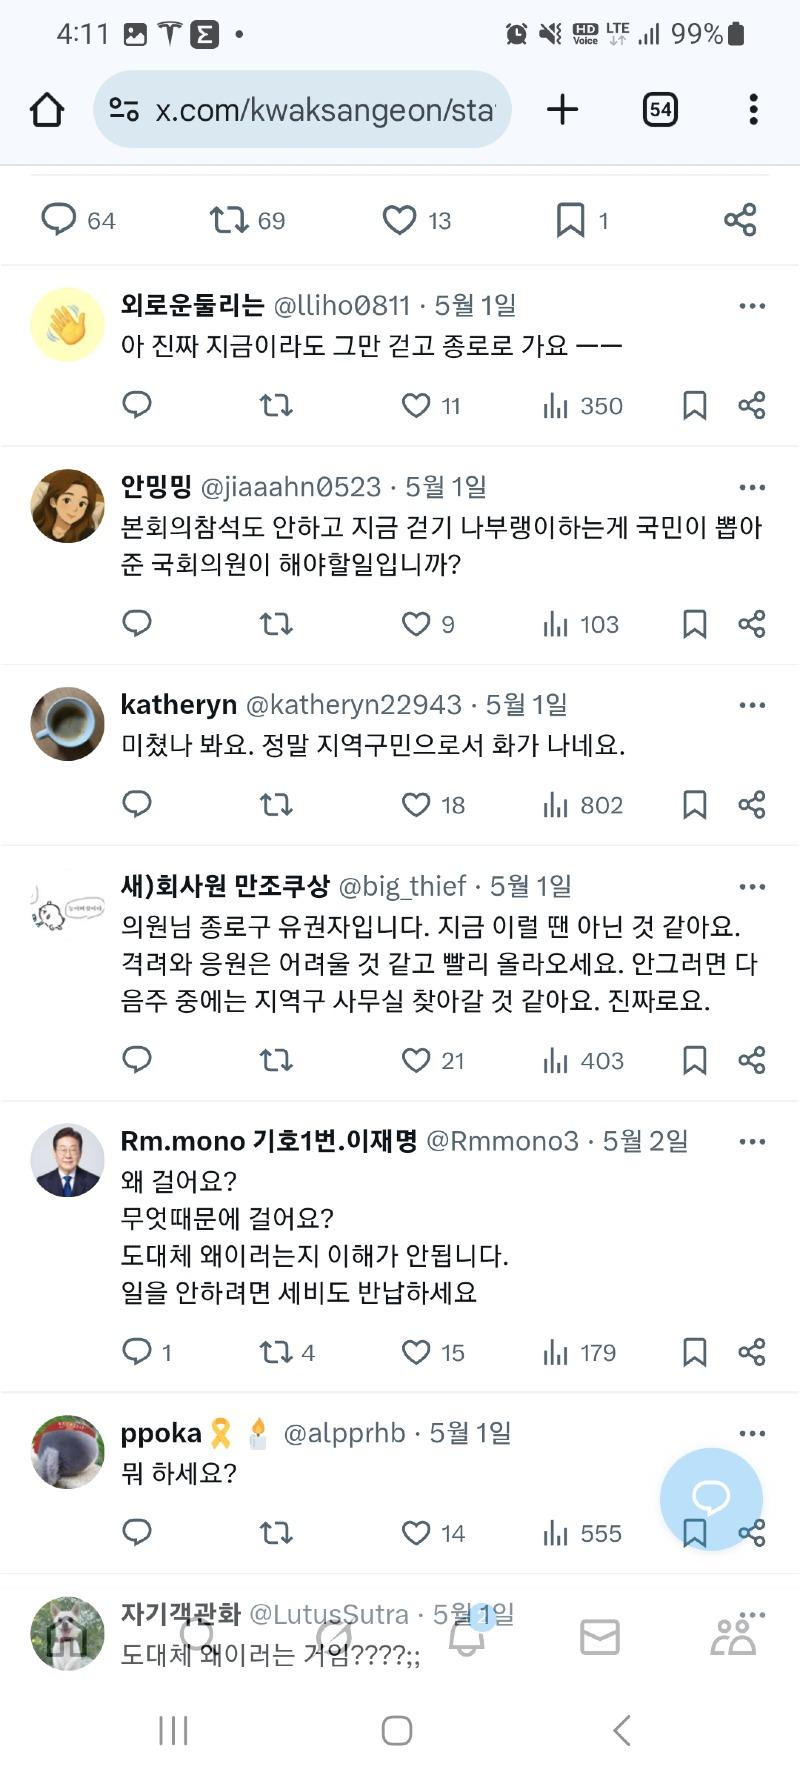Open a new browser tab
The height and width of the screenshot is (1778, 800).
point(561,110)
